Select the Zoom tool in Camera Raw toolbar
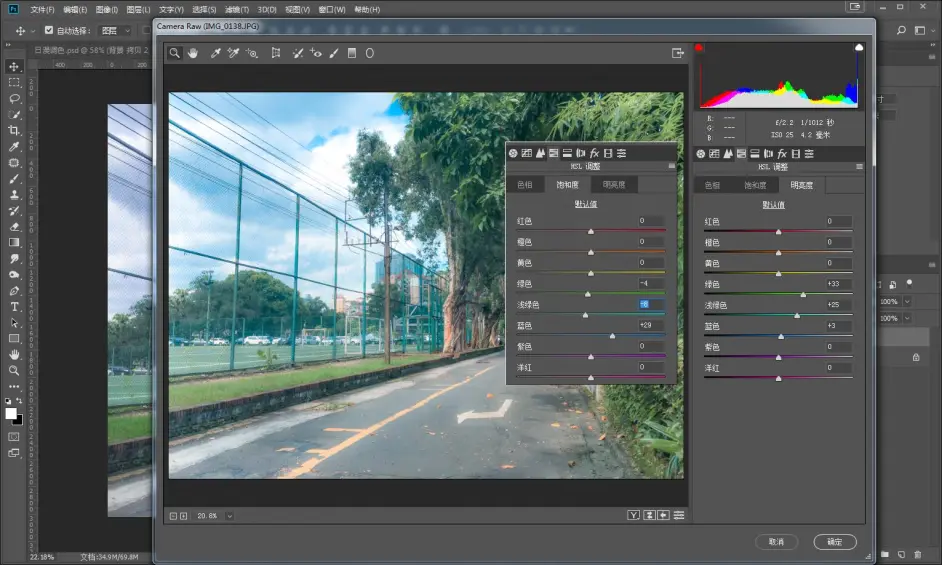942x565 pixels. [x=175, y=53]
